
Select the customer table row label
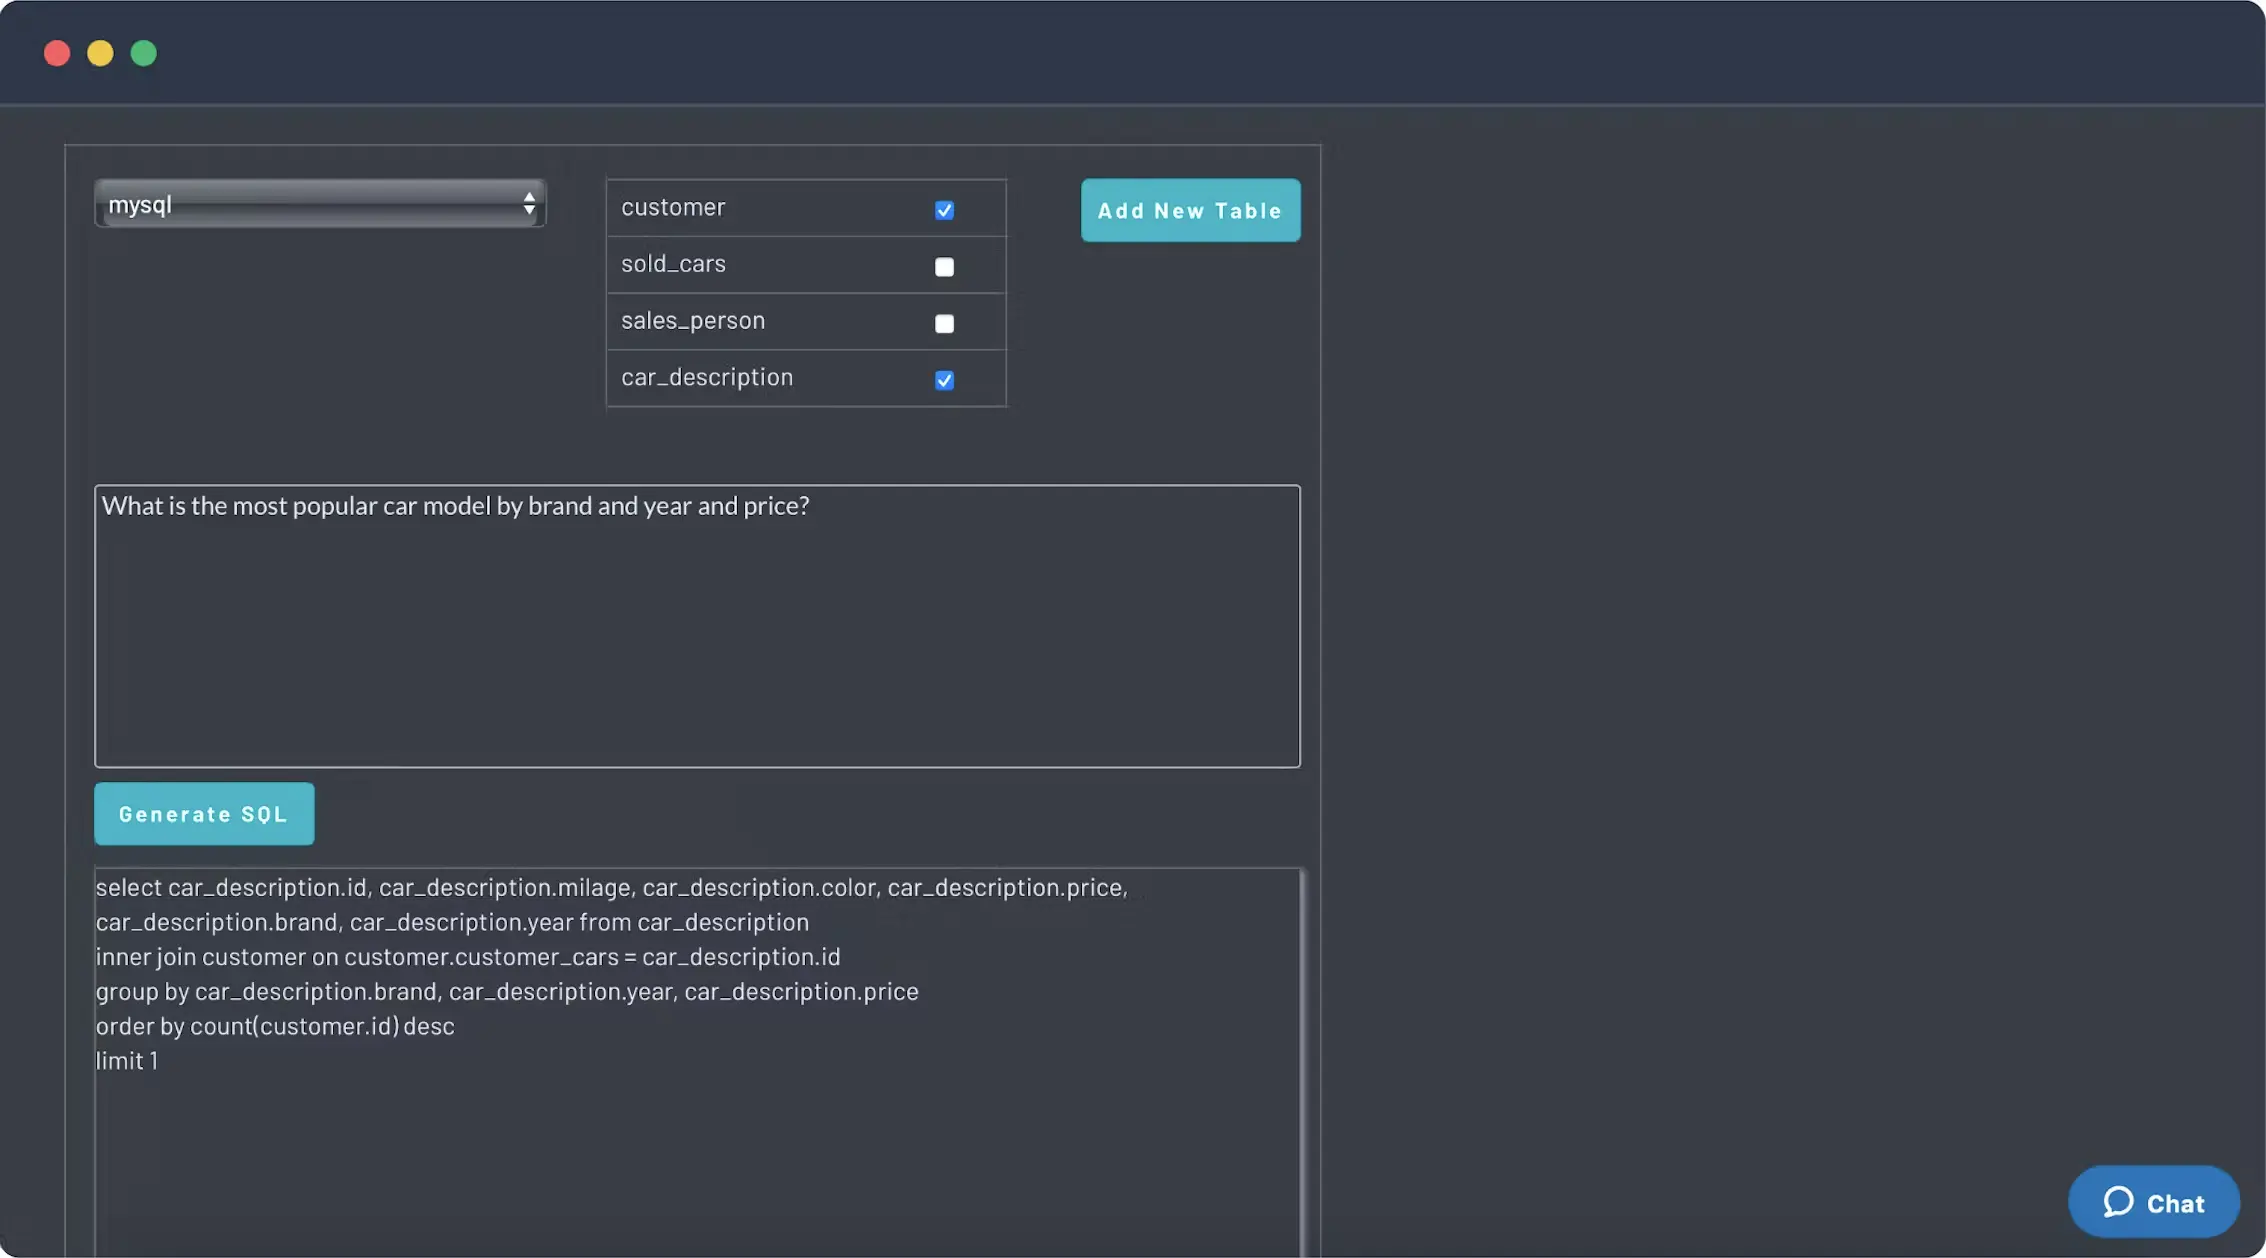[673, 208]
